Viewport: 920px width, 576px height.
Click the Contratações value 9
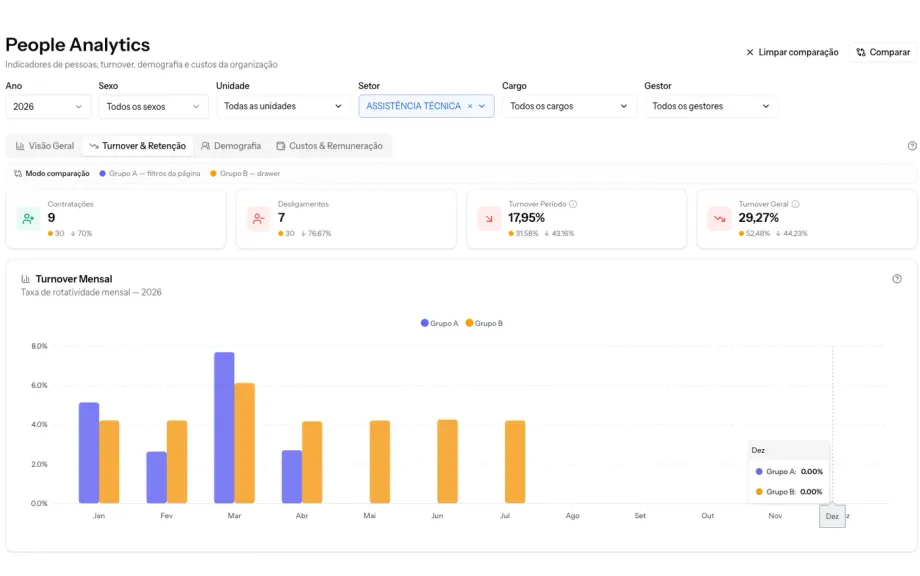pyautogui.click(x=52, y=218)
